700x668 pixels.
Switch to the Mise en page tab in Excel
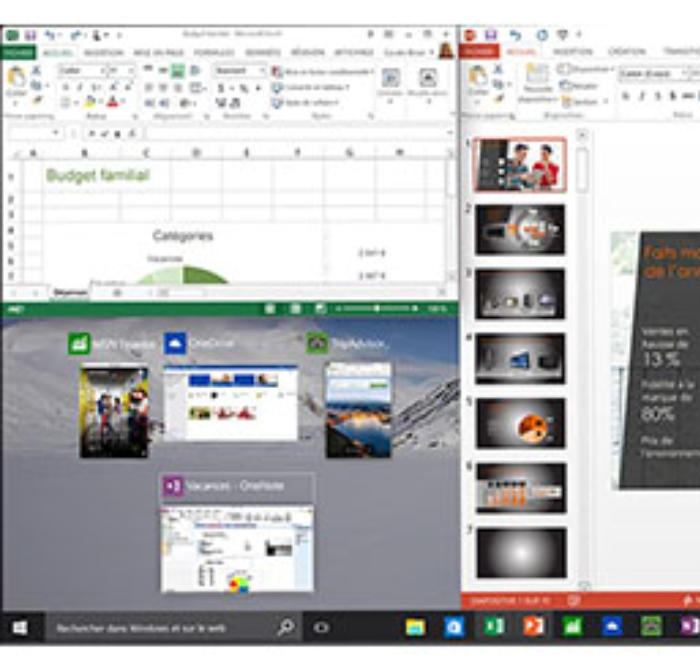(159, 52)
